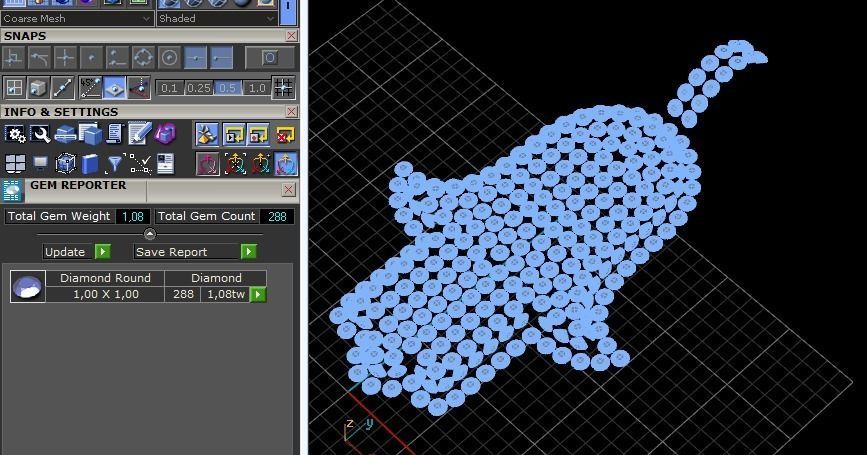Click the '1,00 X 1,00' size cell
This screenshot has width=867, height=455.
coord(106,294)
